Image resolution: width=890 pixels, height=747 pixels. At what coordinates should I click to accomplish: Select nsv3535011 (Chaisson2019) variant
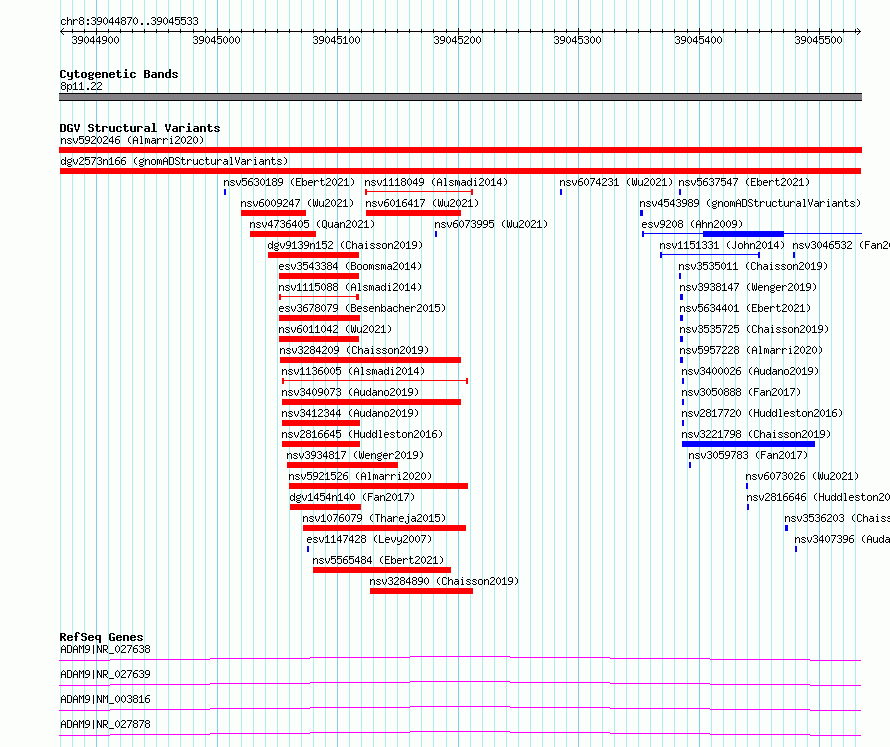pyautogui.click(x=753, y=266)
